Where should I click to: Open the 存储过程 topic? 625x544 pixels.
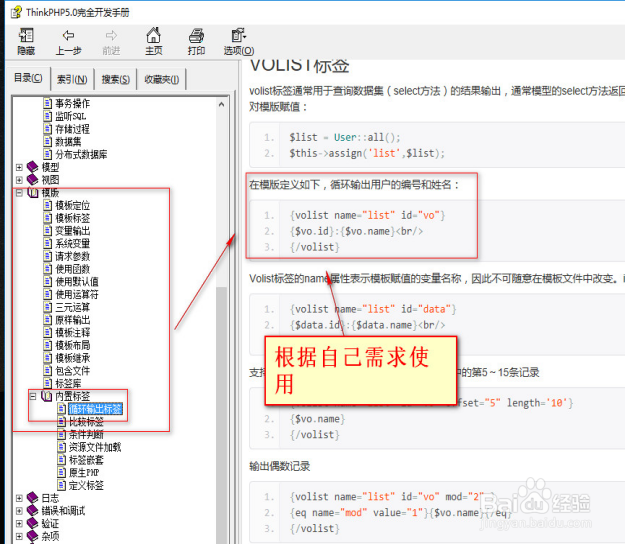coord(73,129)
